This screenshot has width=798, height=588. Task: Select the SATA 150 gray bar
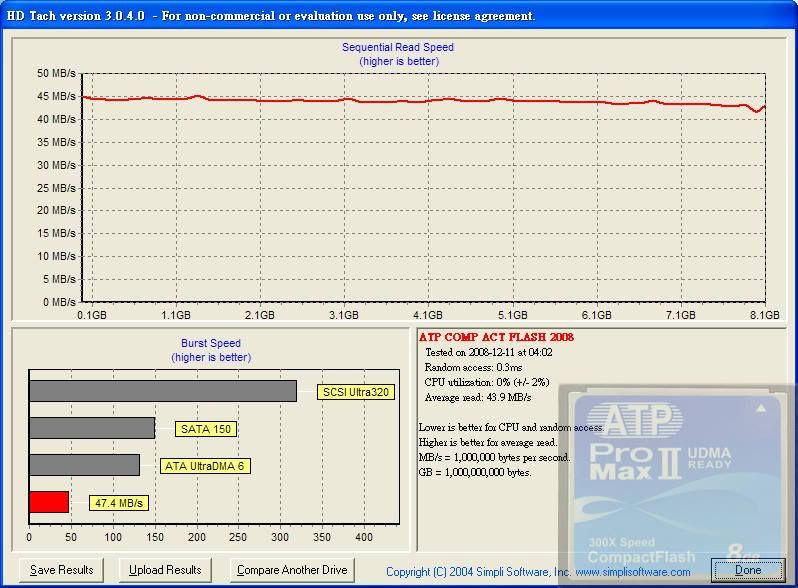[92, 428]
